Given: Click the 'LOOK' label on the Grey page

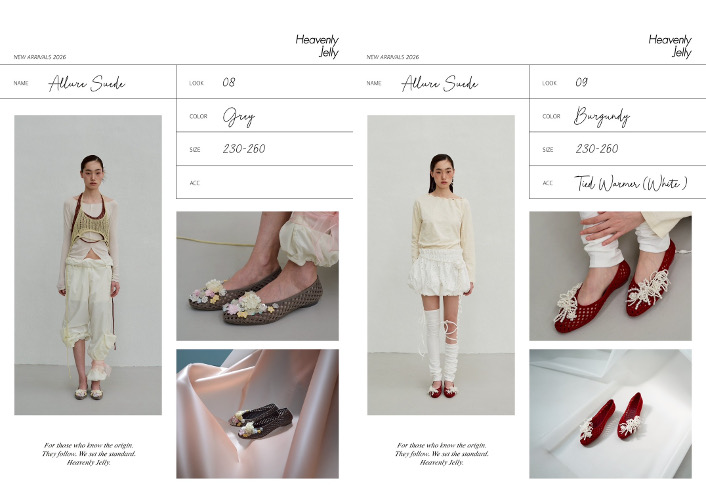Looking at the screenshot, I should coord(196,83).
